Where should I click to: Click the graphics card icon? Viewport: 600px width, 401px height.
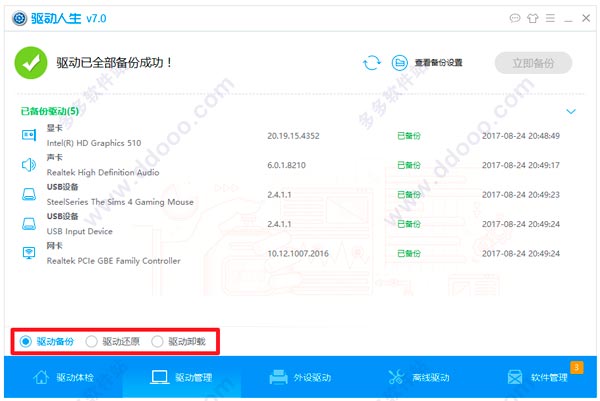tap(29, 135)
